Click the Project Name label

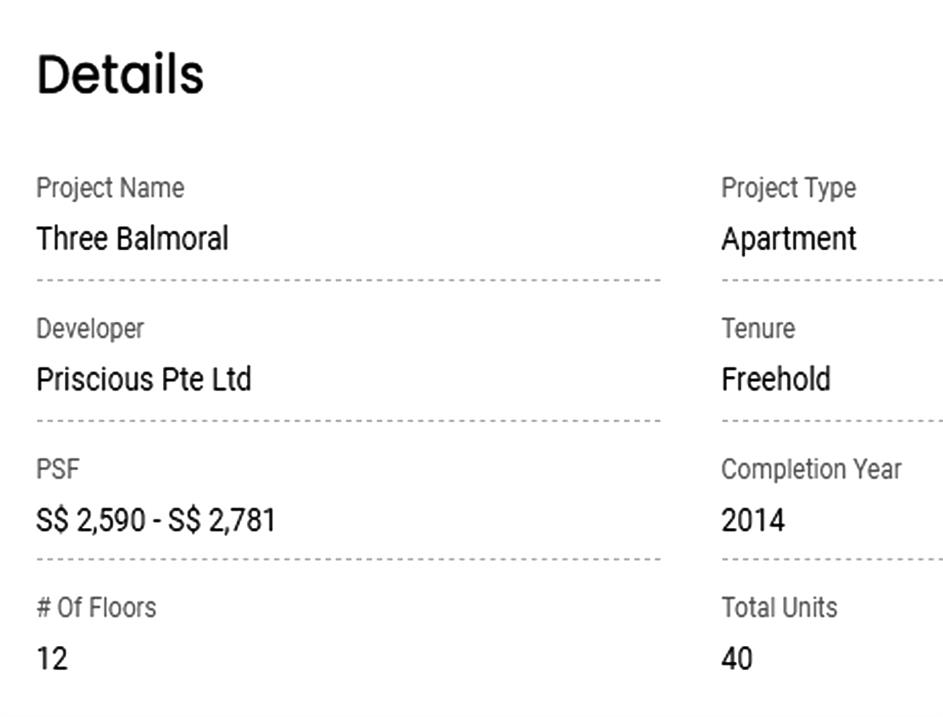110,188
